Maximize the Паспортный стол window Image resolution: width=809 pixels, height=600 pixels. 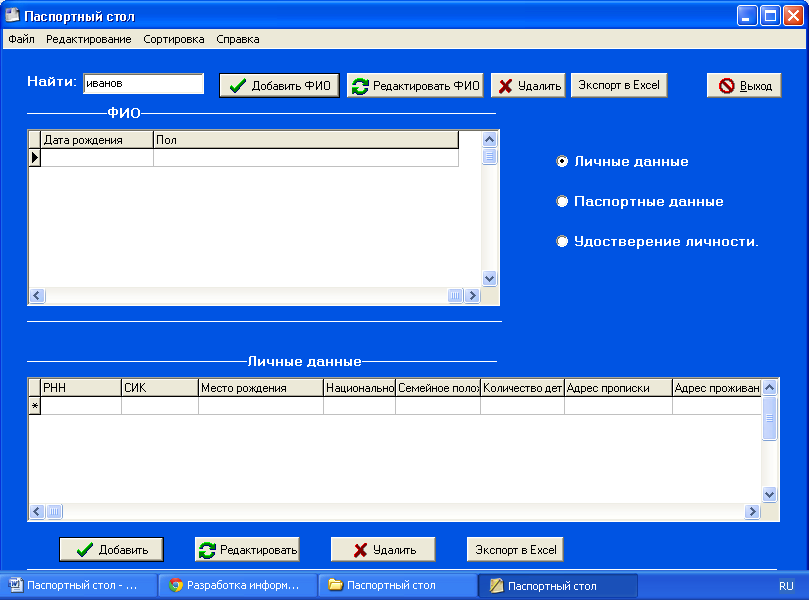point(770,16)
